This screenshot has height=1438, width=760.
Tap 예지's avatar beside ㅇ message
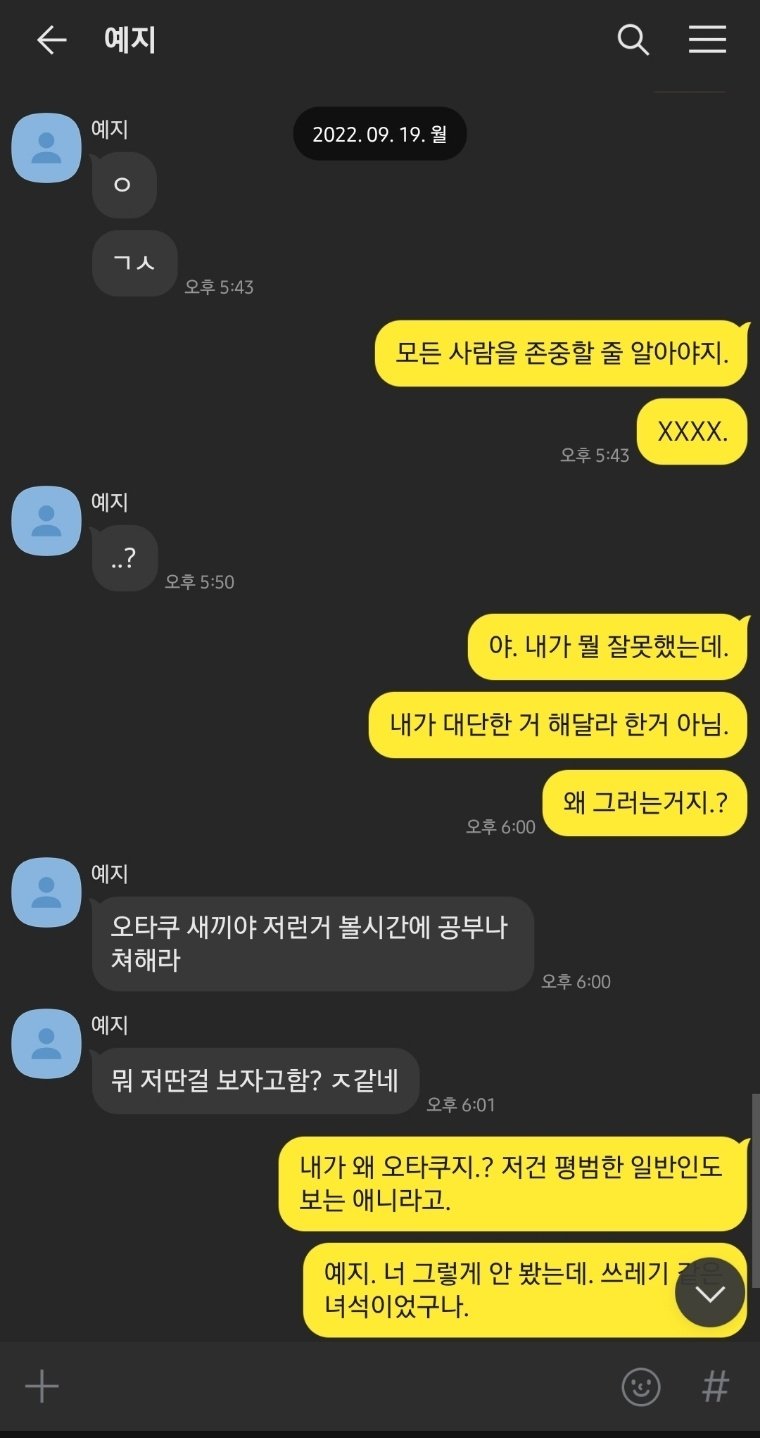pos(46,148)
